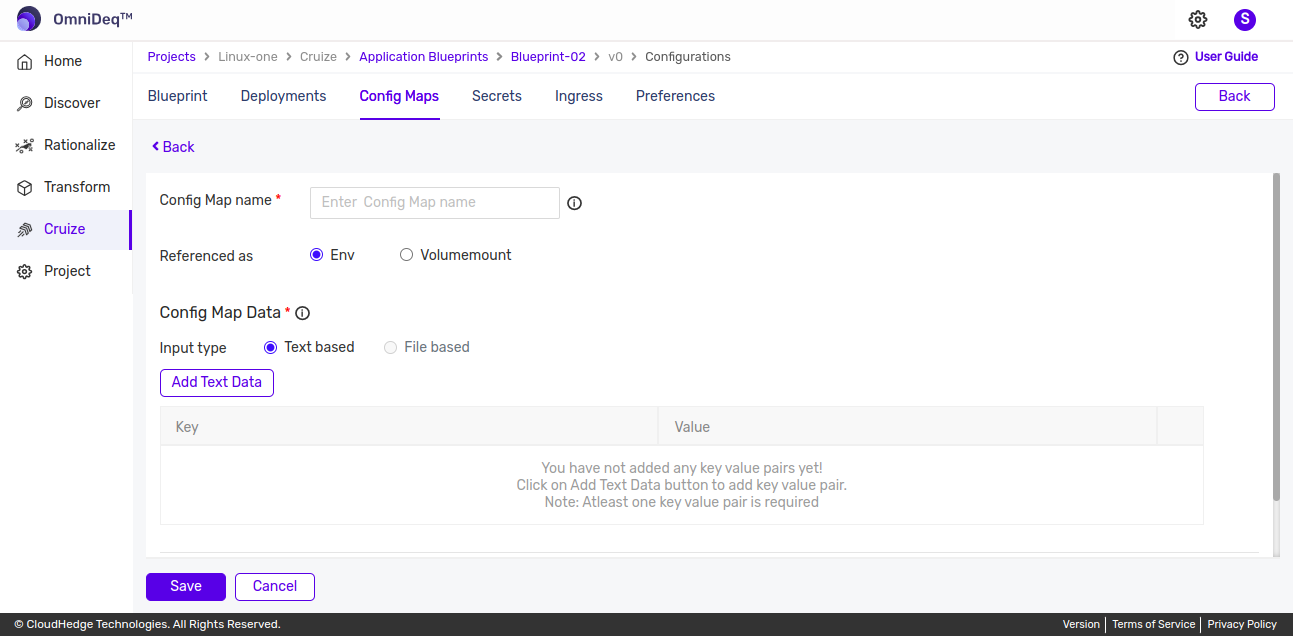Click the Project gear icon
The width and height of the screenshot is (1293, 636).
[x=25, y=271]
